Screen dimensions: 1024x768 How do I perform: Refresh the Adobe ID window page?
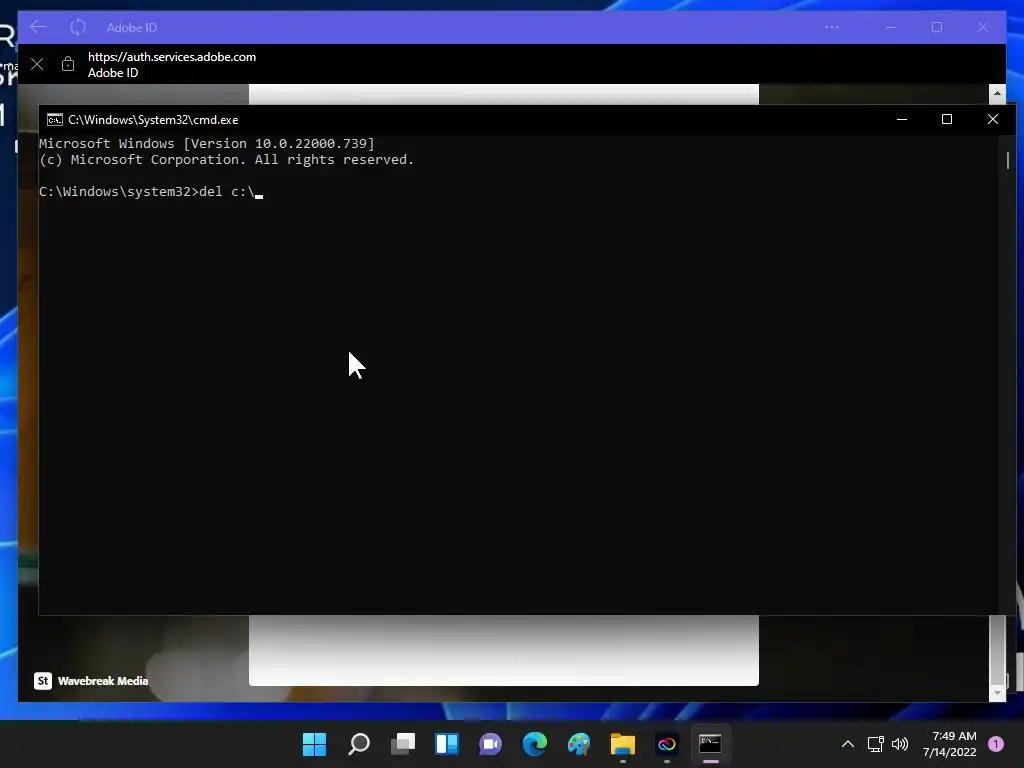pos(78,27)
